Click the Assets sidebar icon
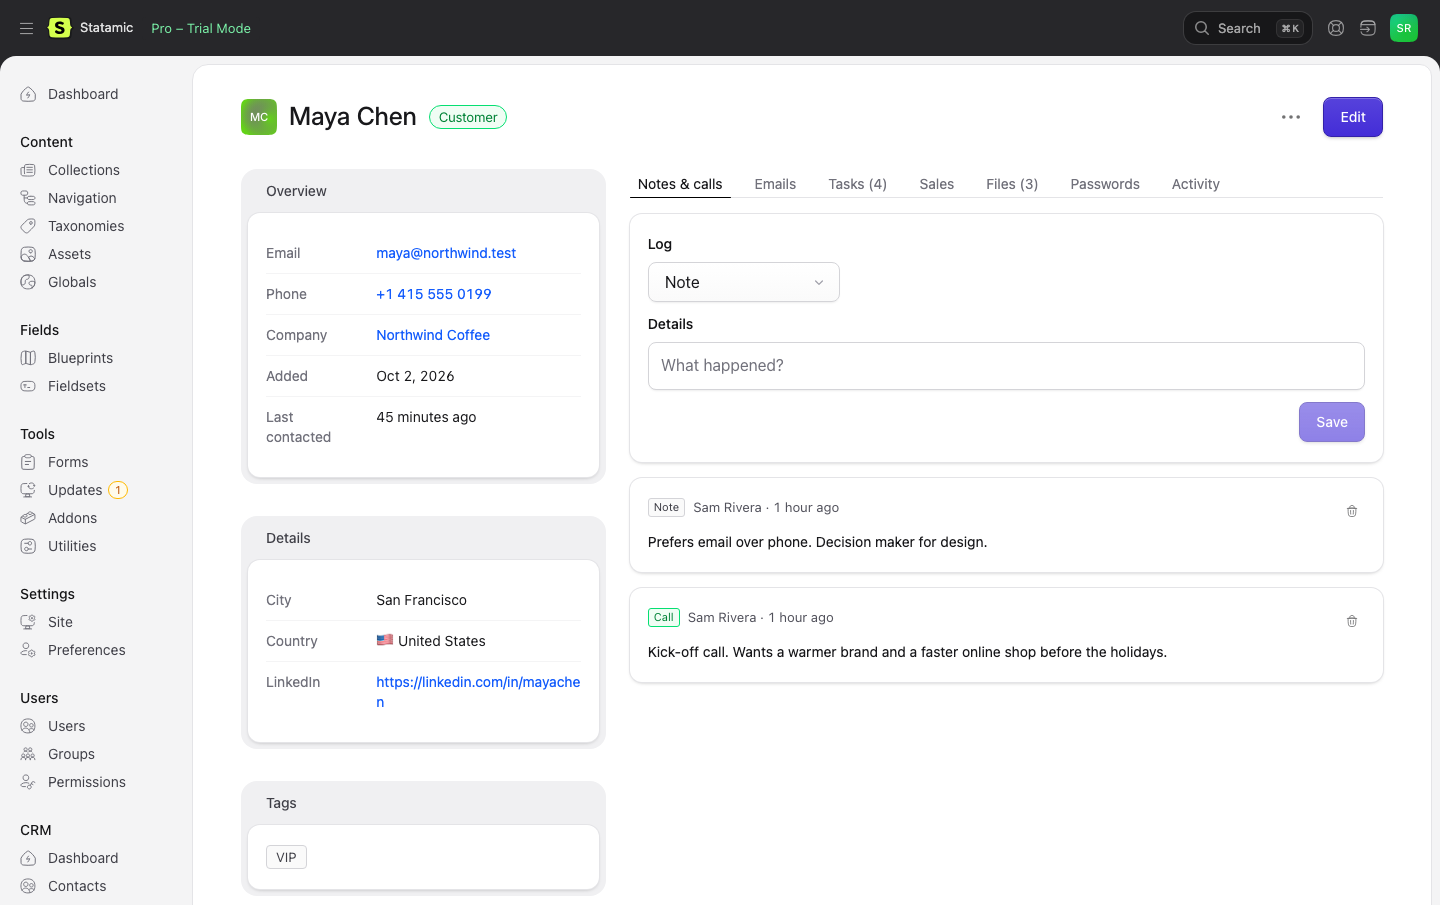The height and width of the screenshot is (905, 1440). tap(28, 254)
